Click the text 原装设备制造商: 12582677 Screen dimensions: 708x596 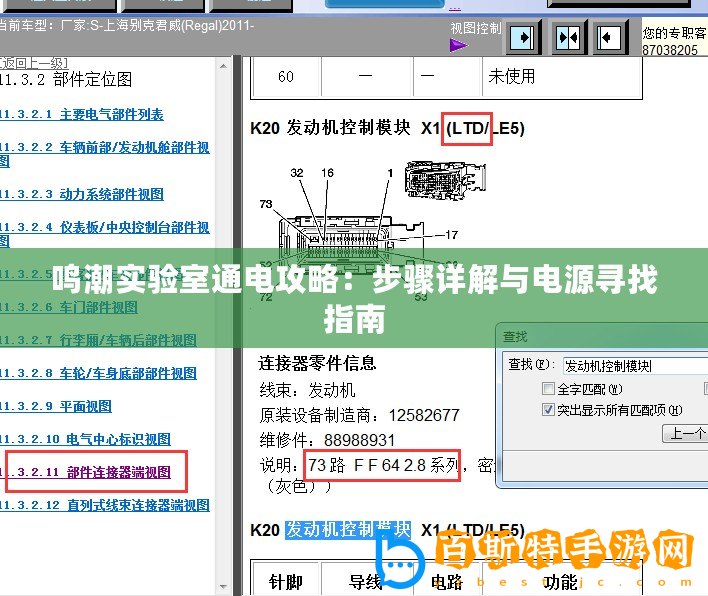[x=359, y=415]
